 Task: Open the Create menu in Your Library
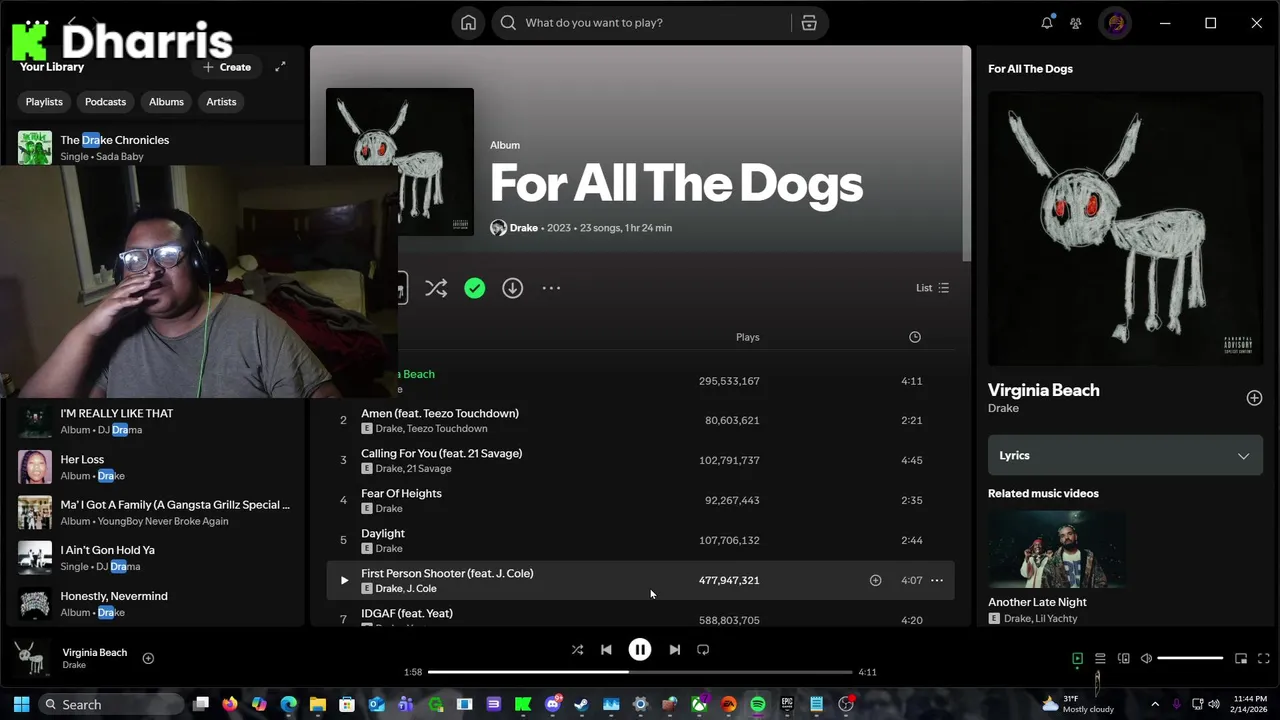point(227,67)
